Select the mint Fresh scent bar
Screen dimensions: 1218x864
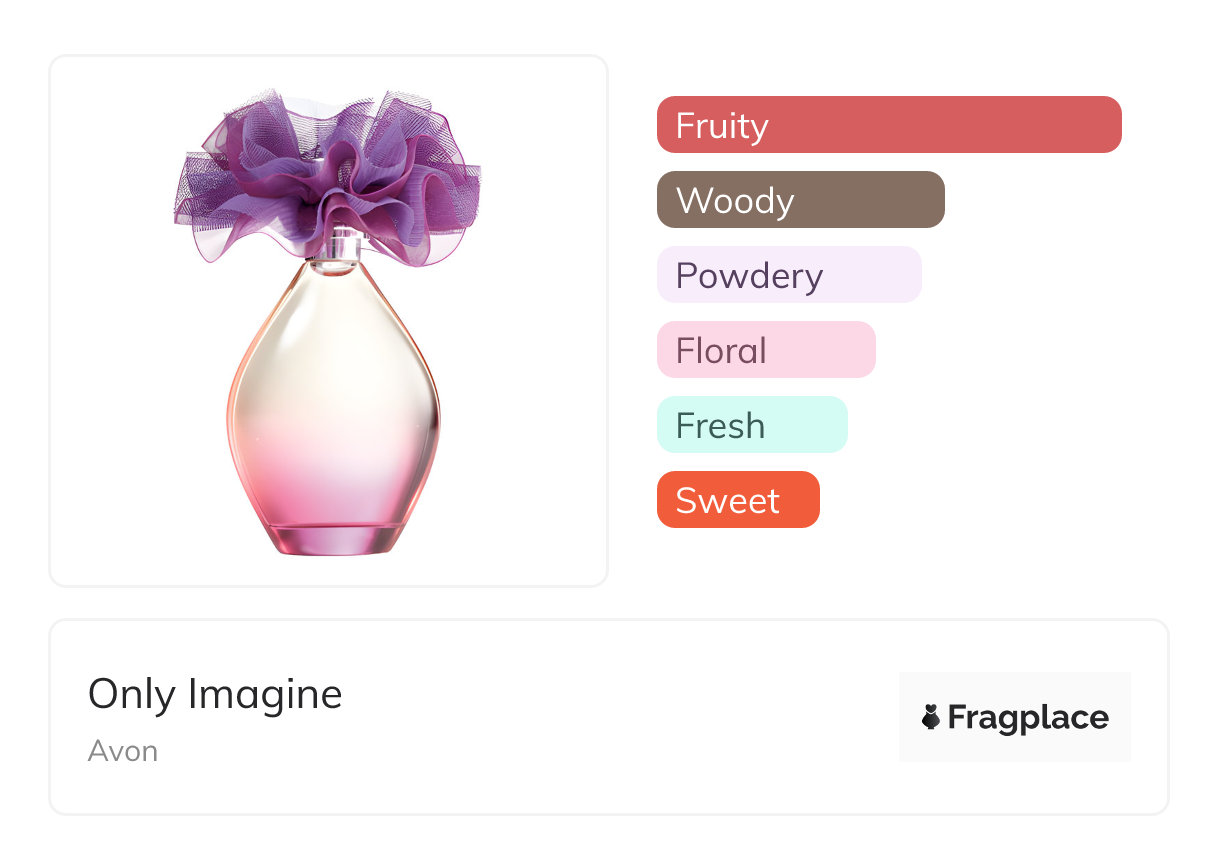coord(751,425)
